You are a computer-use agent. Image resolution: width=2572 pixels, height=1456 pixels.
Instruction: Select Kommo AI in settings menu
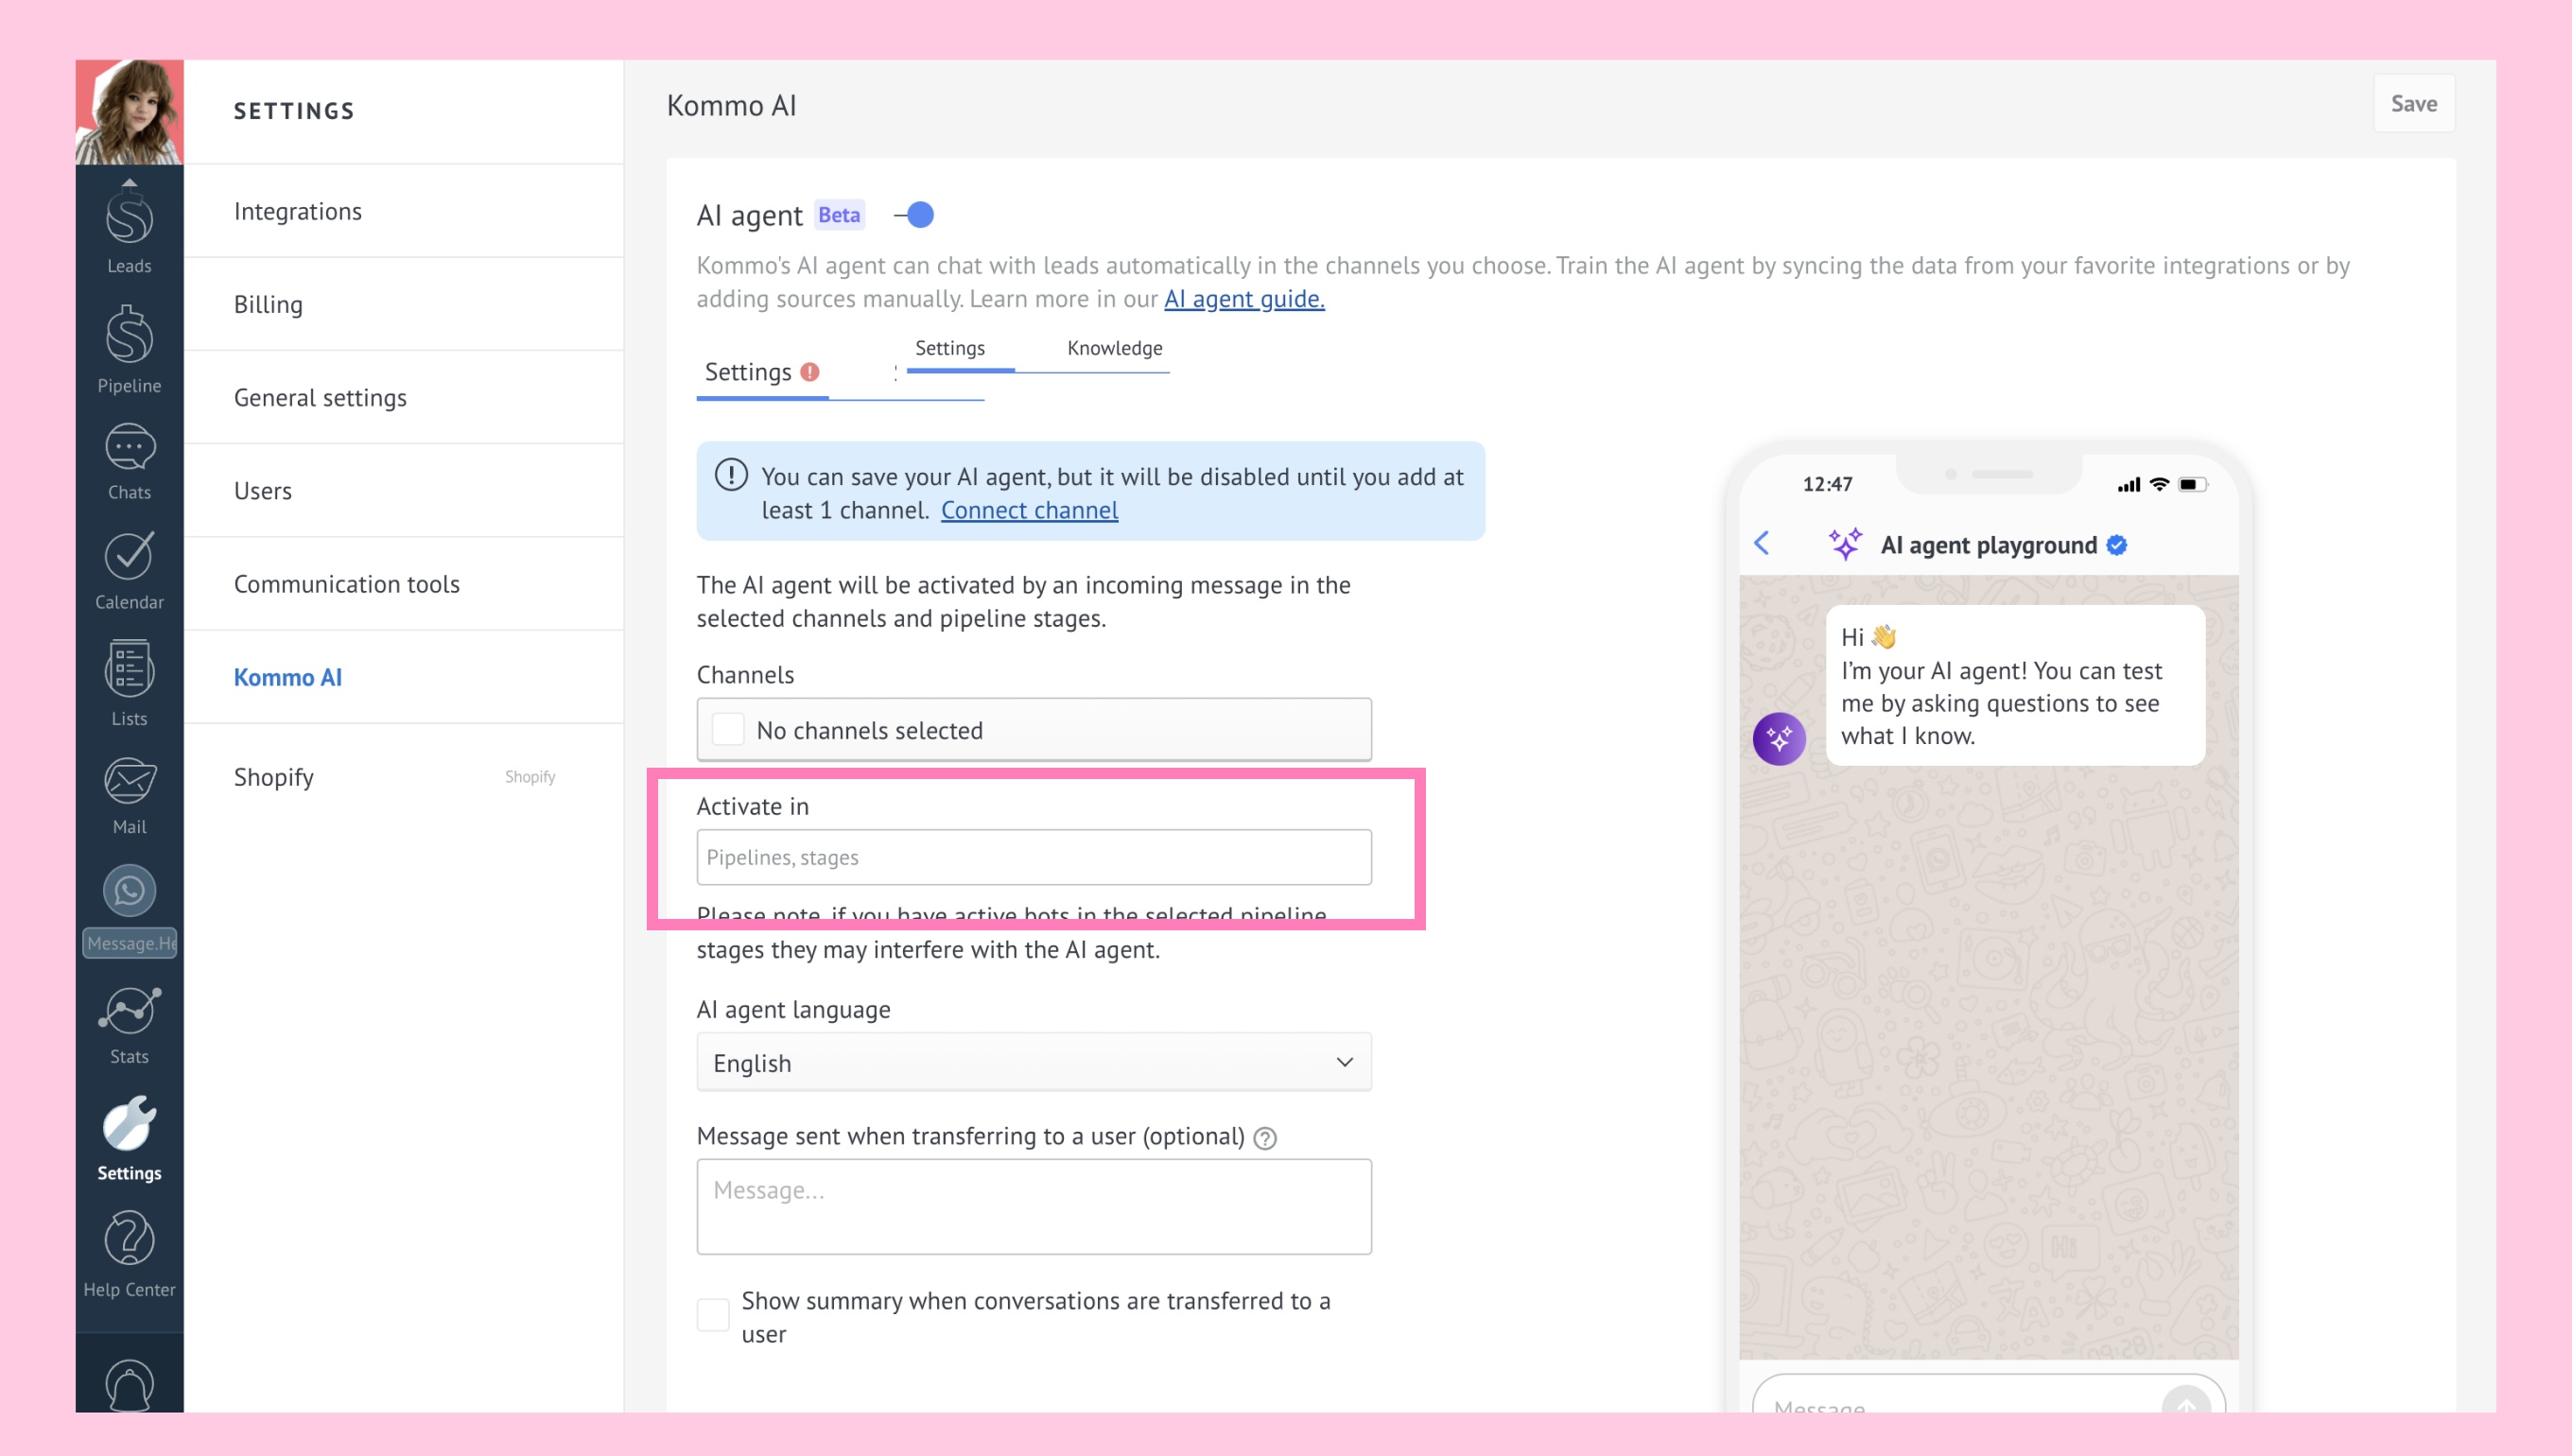[403, 677]
